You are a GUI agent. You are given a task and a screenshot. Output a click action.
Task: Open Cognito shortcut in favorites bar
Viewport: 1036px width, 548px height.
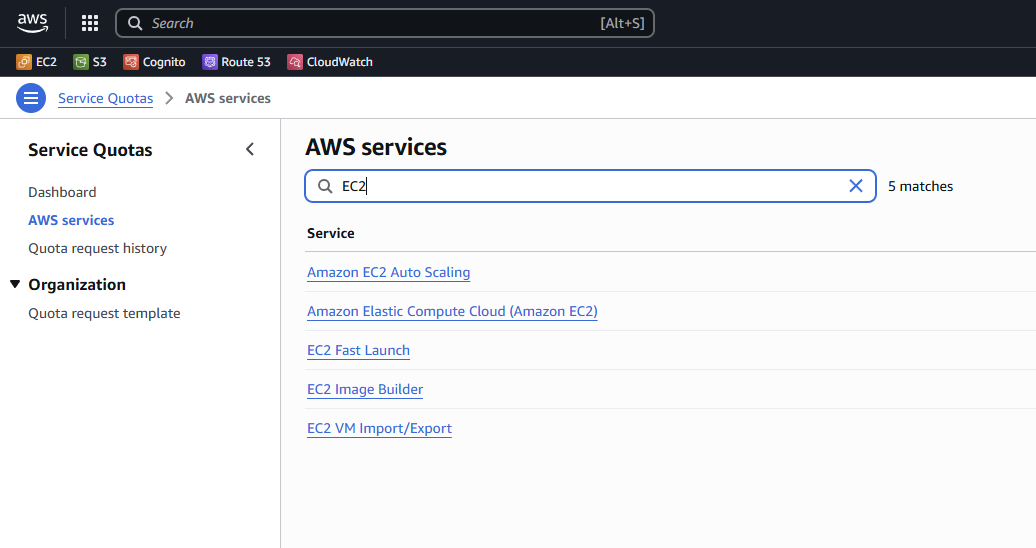click(x=154, y=62)
